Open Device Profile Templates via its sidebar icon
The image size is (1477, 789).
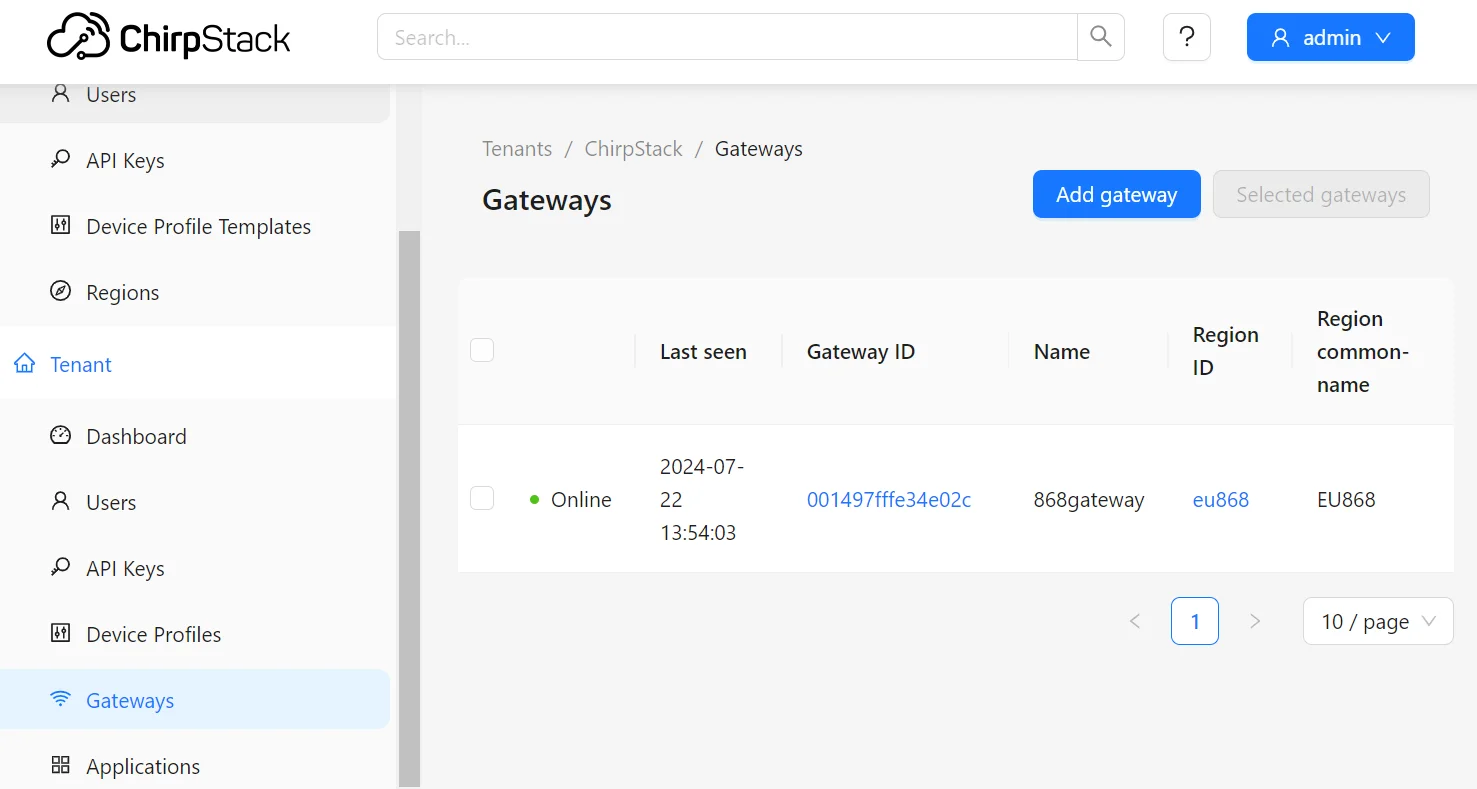click(x=61, y=226)
